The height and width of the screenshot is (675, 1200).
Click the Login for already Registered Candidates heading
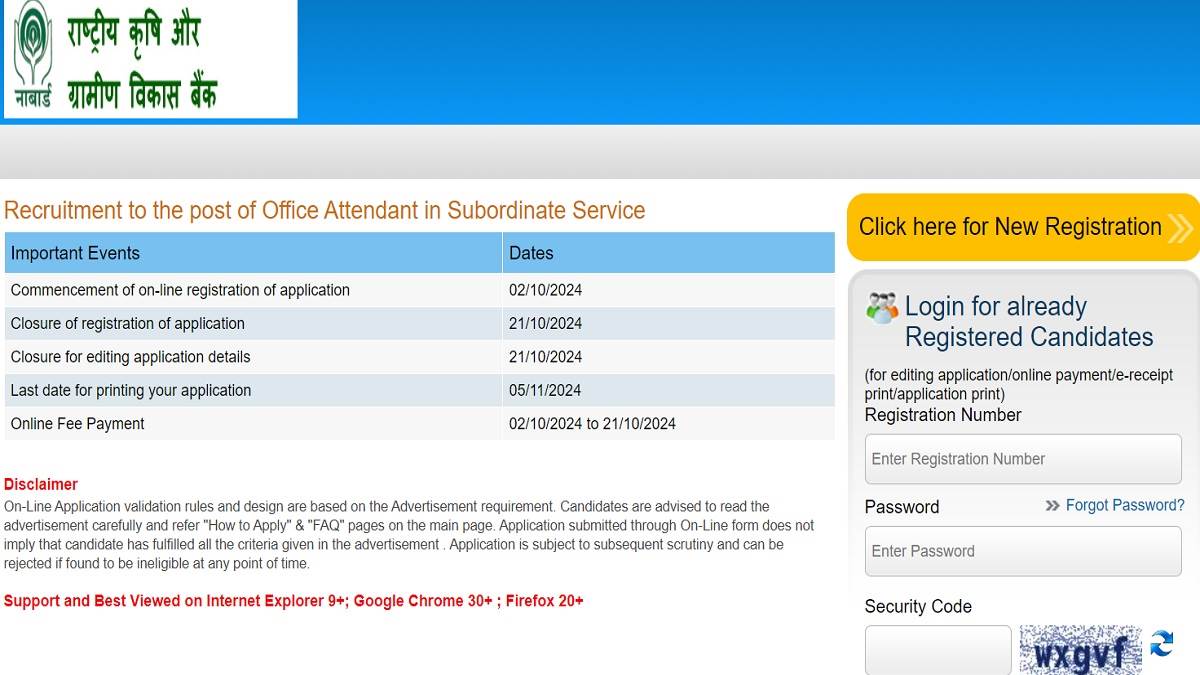tap(1029, 322)
